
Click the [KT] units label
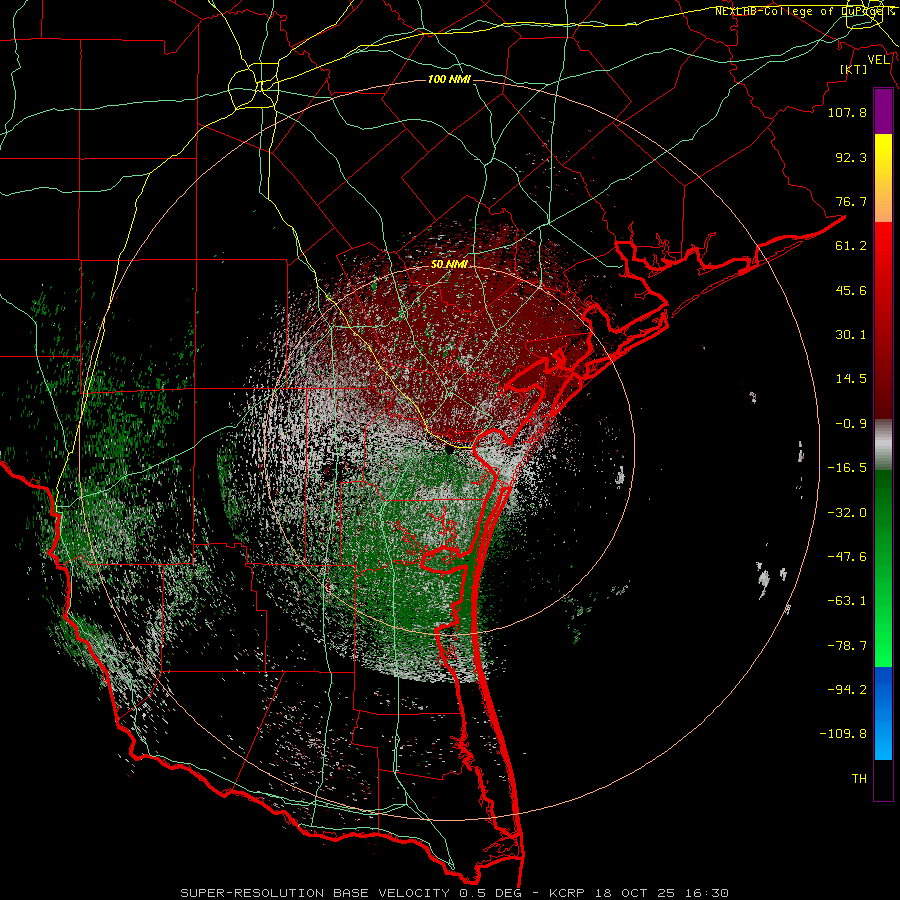(854, 69)
